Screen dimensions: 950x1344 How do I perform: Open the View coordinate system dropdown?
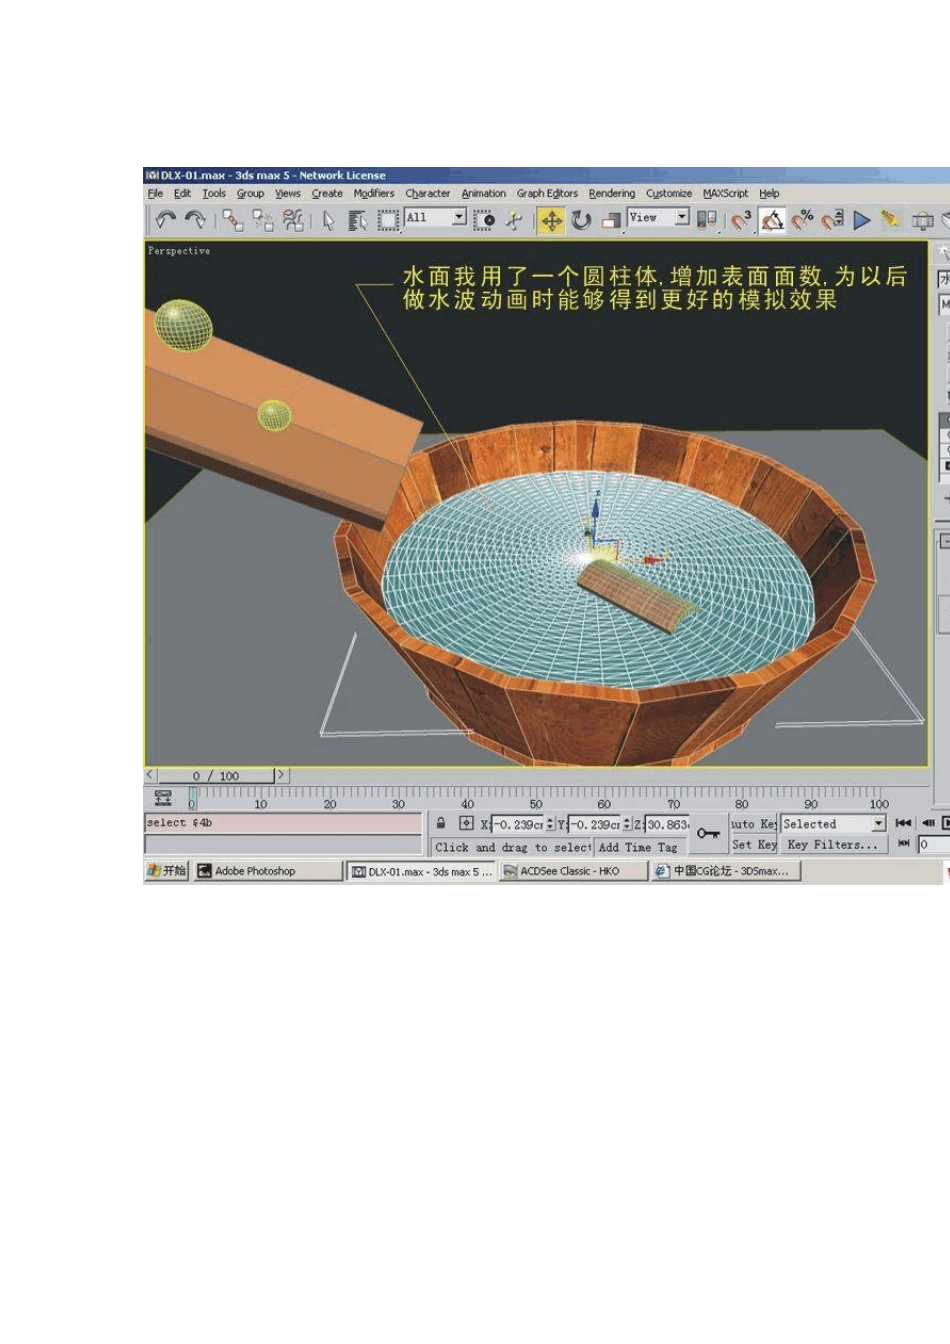click(x=659, y=217)
